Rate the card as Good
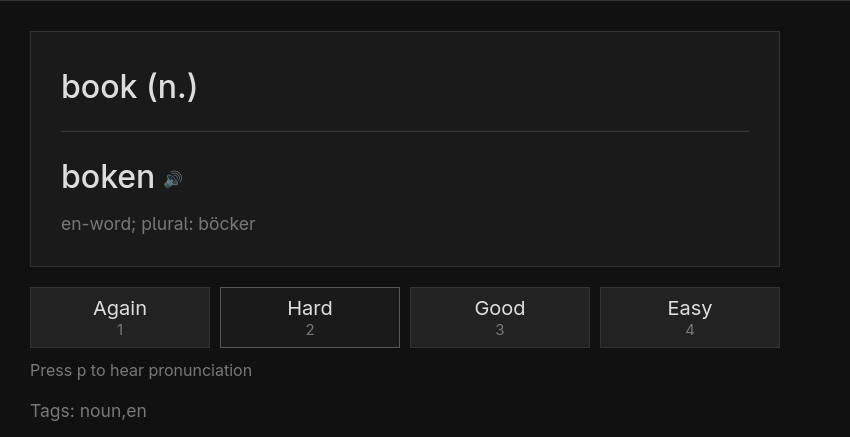 coord(500,317)
